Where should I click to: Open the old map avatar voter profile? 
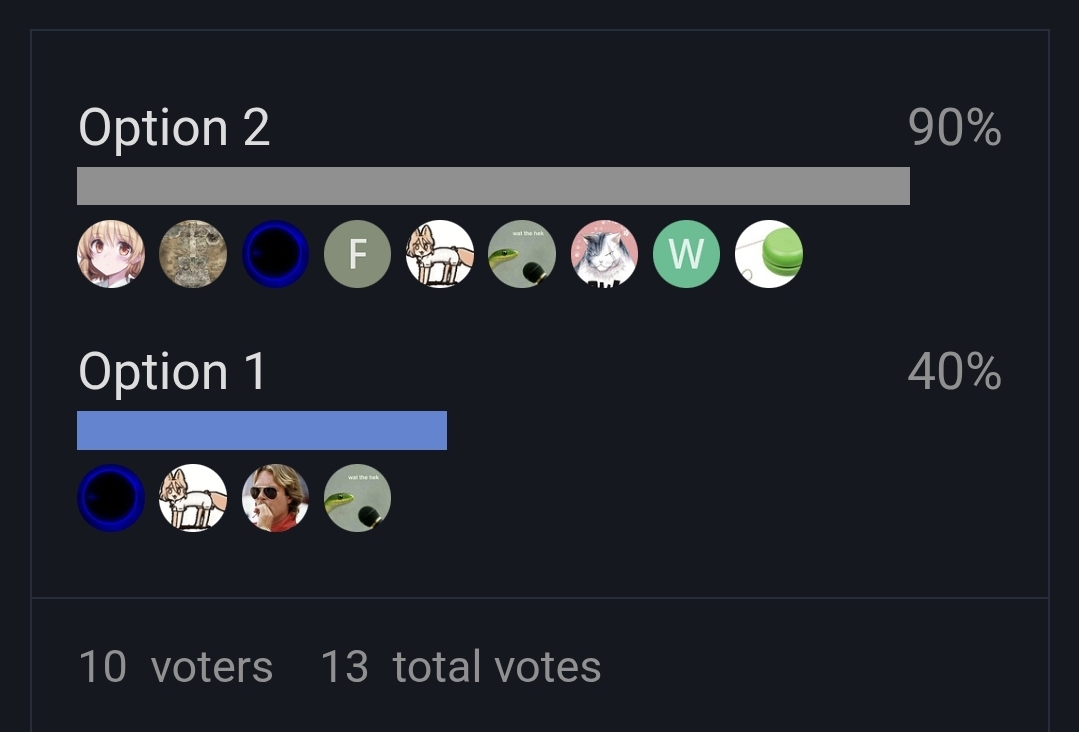click(193, 254)
